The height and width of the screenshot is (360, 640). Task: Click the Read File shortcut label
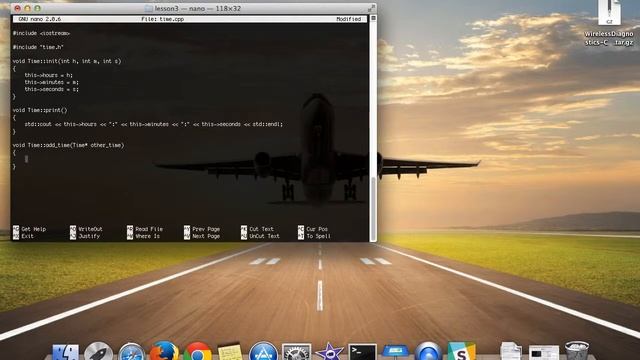point(149,229)
